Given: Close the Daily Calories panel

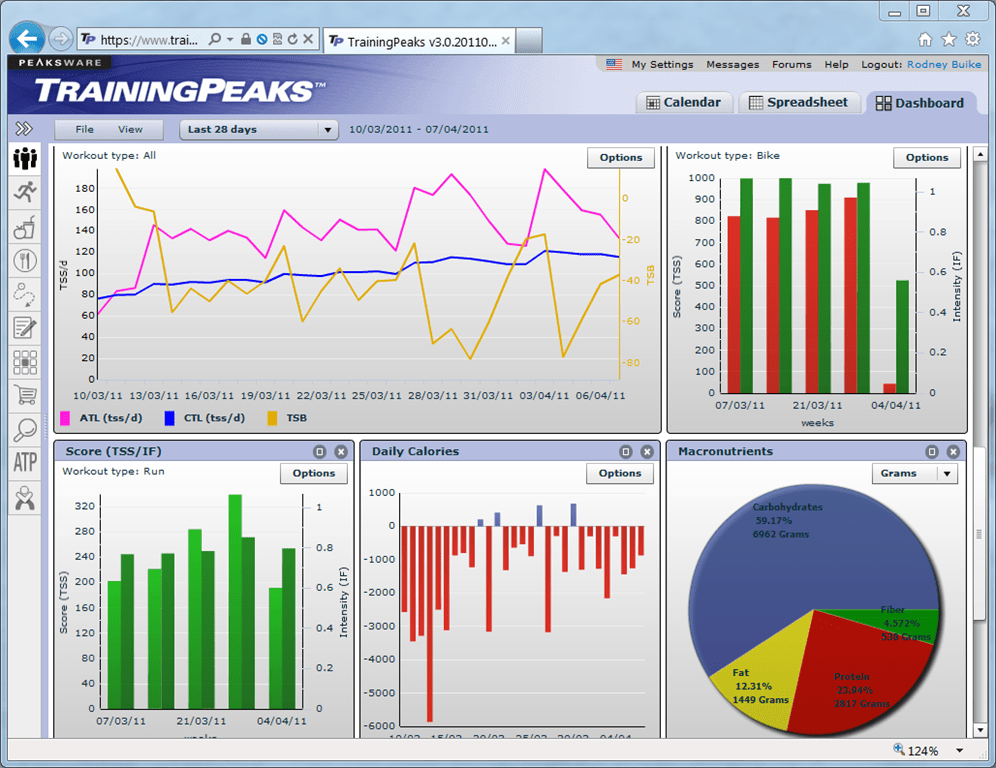Looking at the screenshot, I should (647, 452).
